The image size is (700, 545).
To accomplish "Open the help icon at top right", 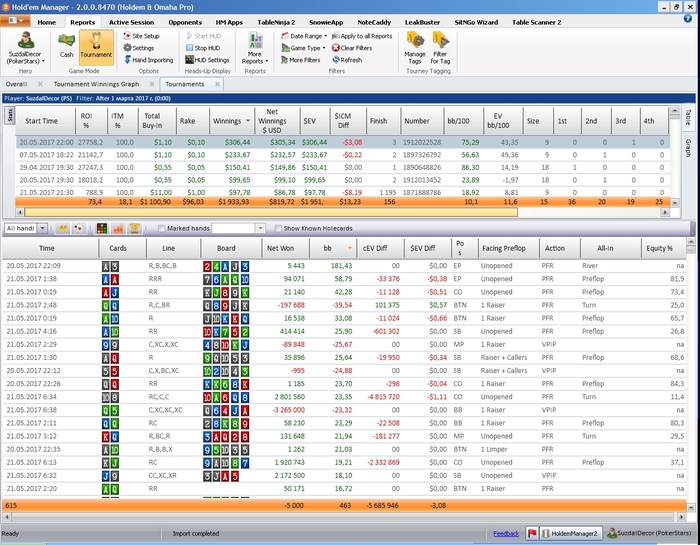I will tap(688, 19).
